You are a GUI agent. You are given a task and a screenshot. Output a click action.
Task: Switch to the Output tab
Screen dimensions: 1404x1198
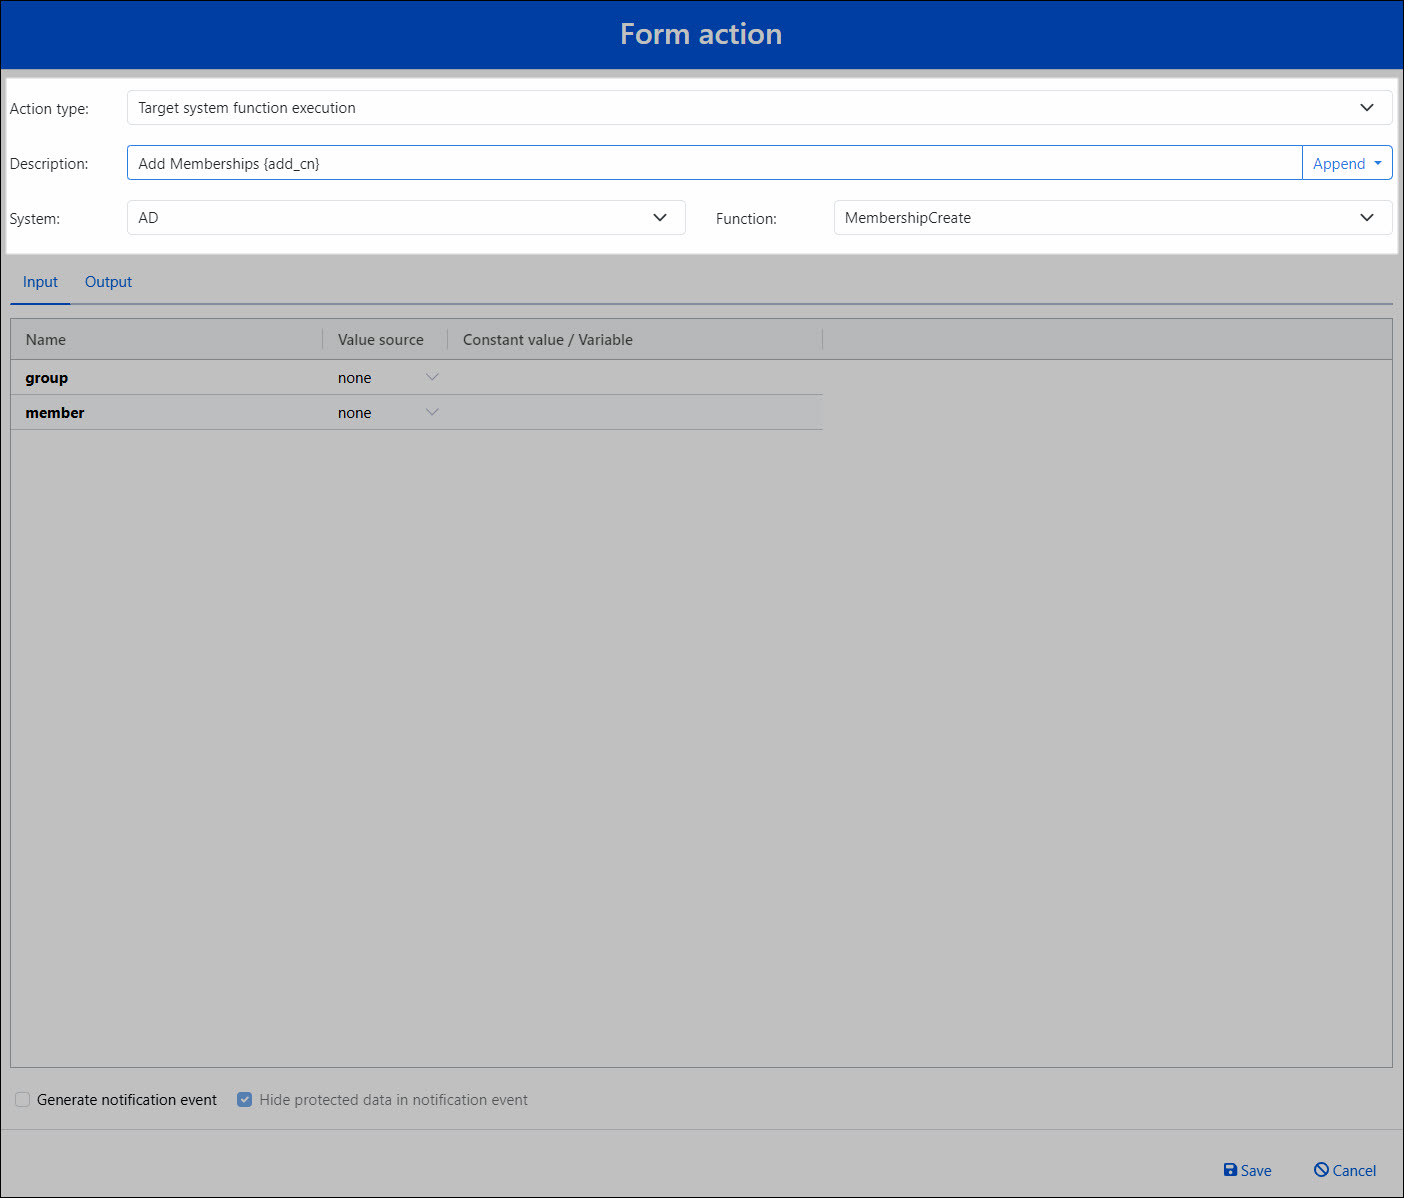[108, 282]
